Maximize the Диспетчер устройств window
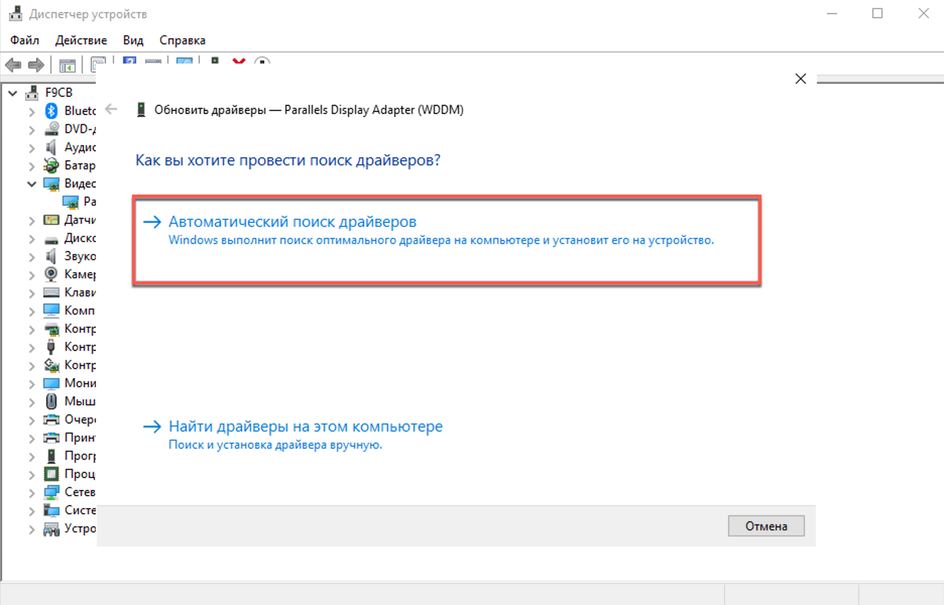This screenshot has height=605, width=944. pyautogui.click(x=877, y=13)
